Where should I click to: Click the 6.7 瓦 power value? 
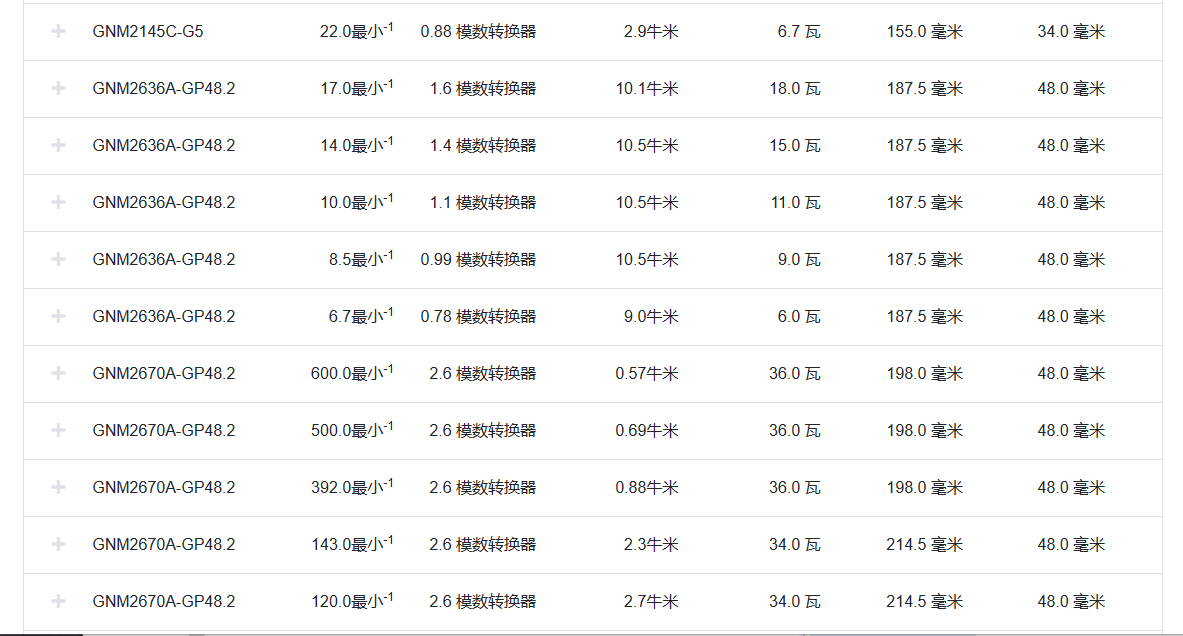pyautogui.click(x=798, y=32)
